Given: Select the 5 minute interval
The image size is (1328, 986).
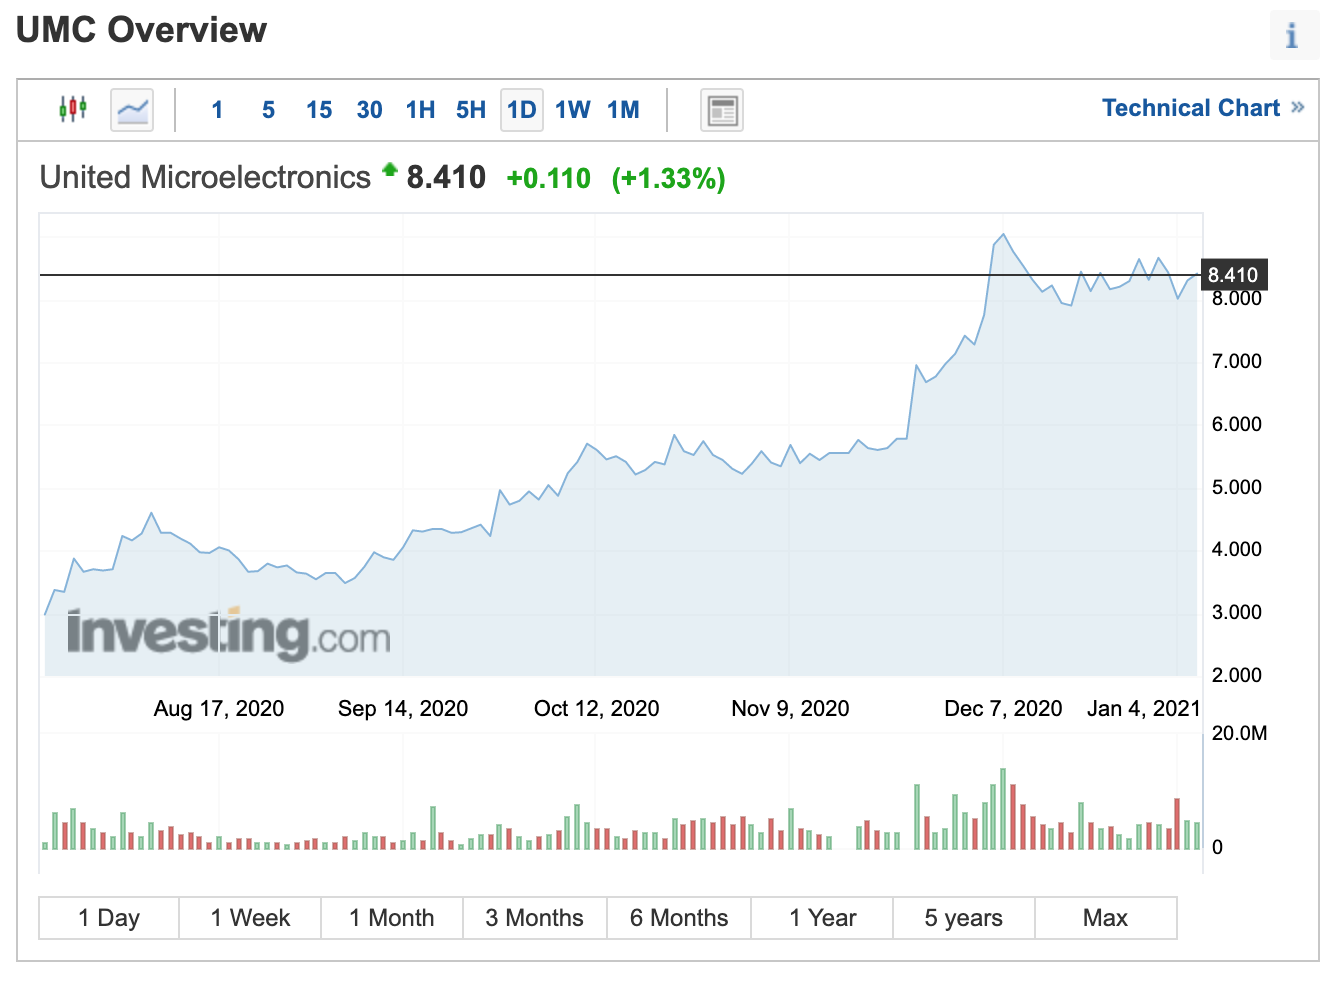Looking at the screenshot, I should [268, 110].
